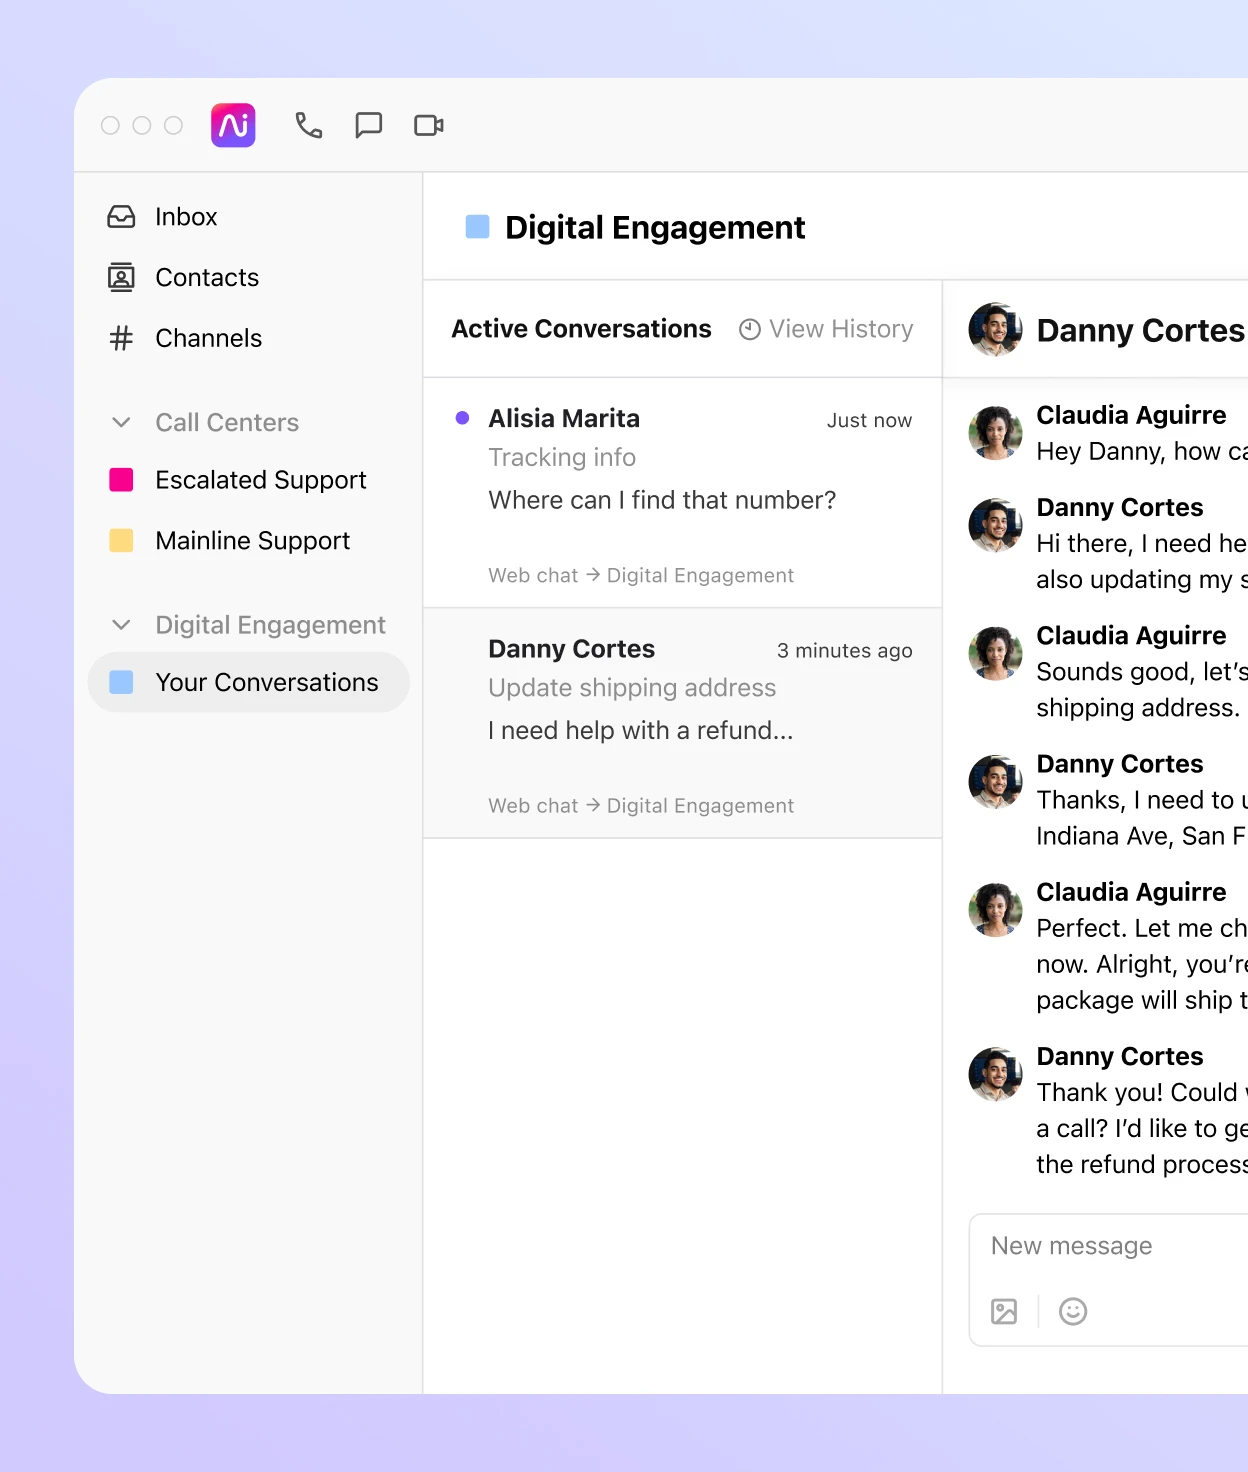The image size is (1248, 1472).
Task: Attach an image in the message composer
Action: pyautogui.click(x=1004, y=1311)
